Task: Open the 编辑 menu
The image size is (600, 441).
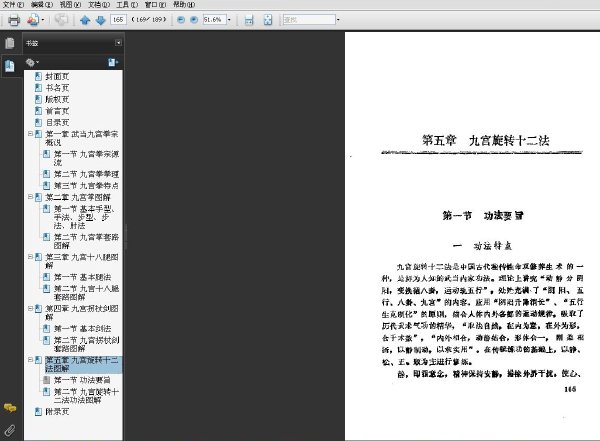Action: pyautogui.click(x=42, y=5)
